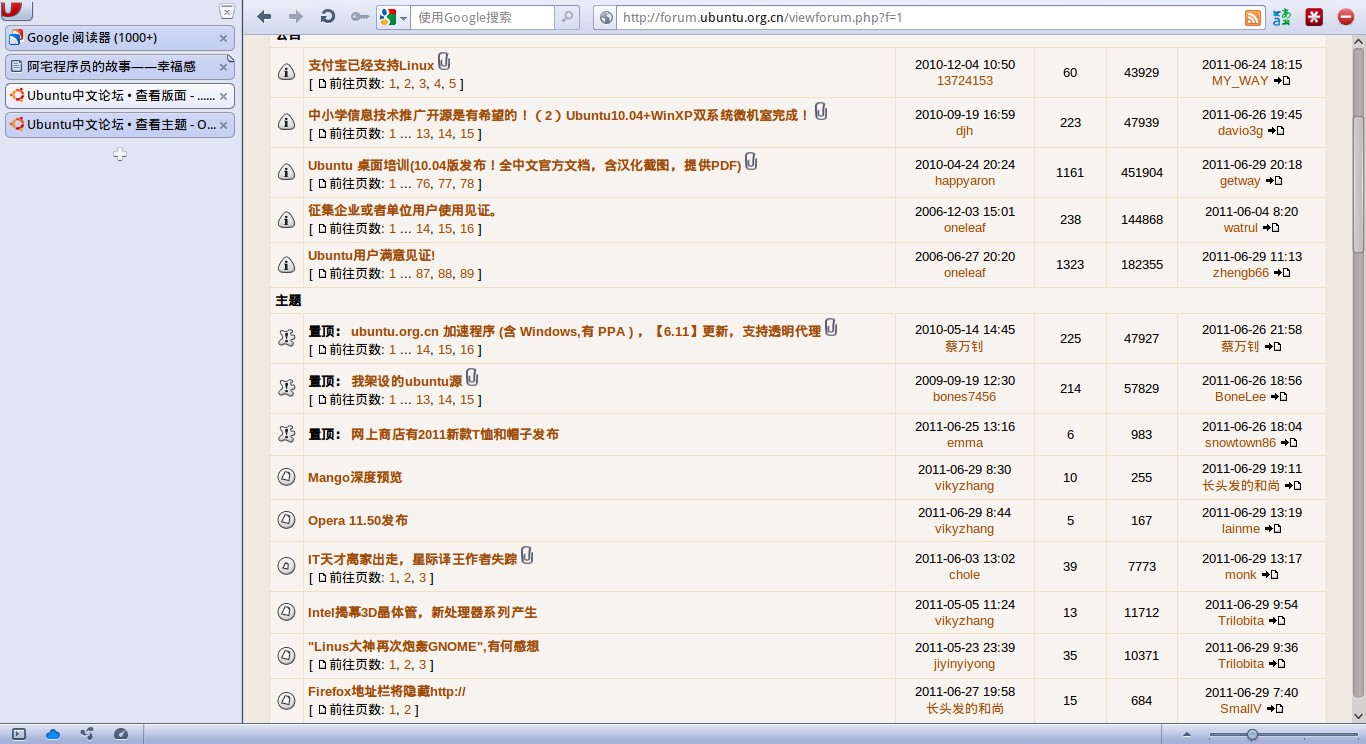Click the red asterisk extension icon
Screen dimensions: 1366x744
1314,17
